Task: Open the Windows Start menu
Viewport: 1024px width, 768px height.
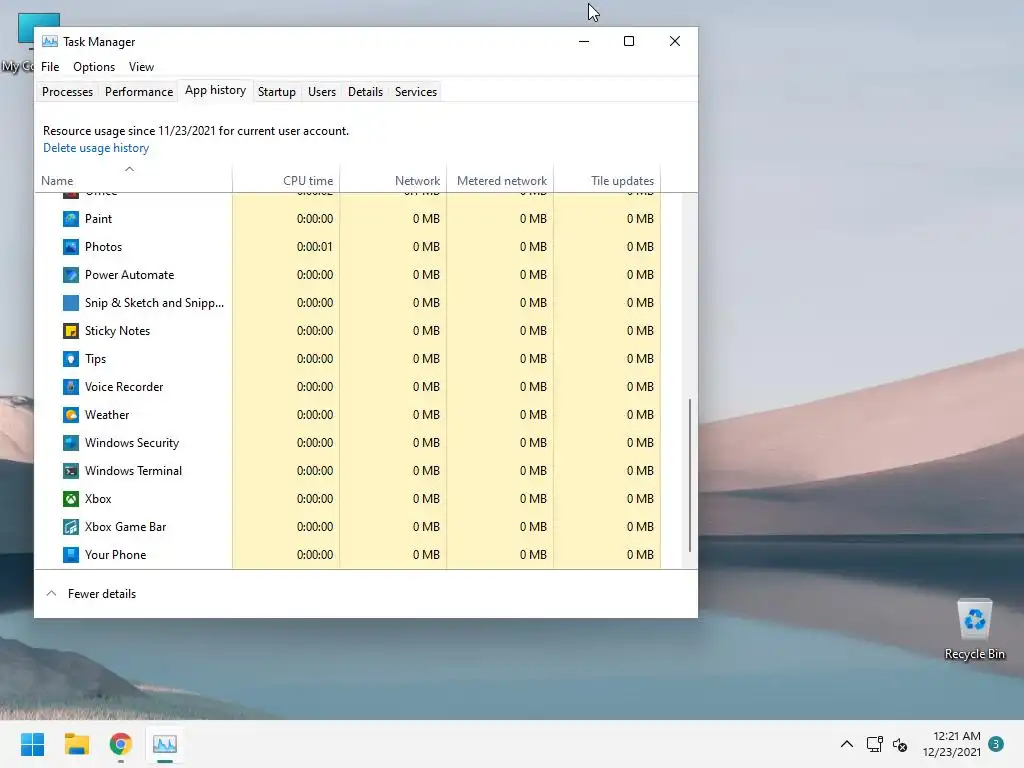Action: click(32, 744)
